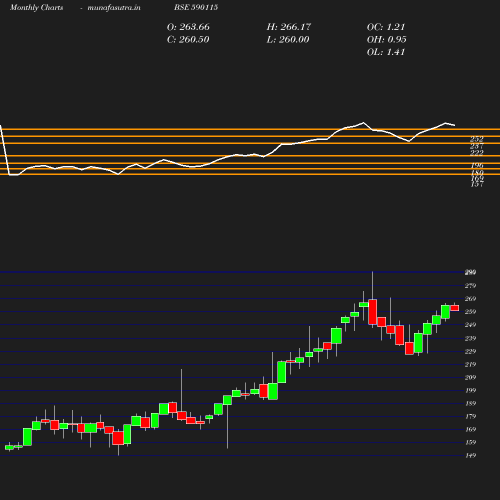This screenshot has width=500, height=500.
Task: Click the BSE 590115 symbol label
Action: [196, 7]
